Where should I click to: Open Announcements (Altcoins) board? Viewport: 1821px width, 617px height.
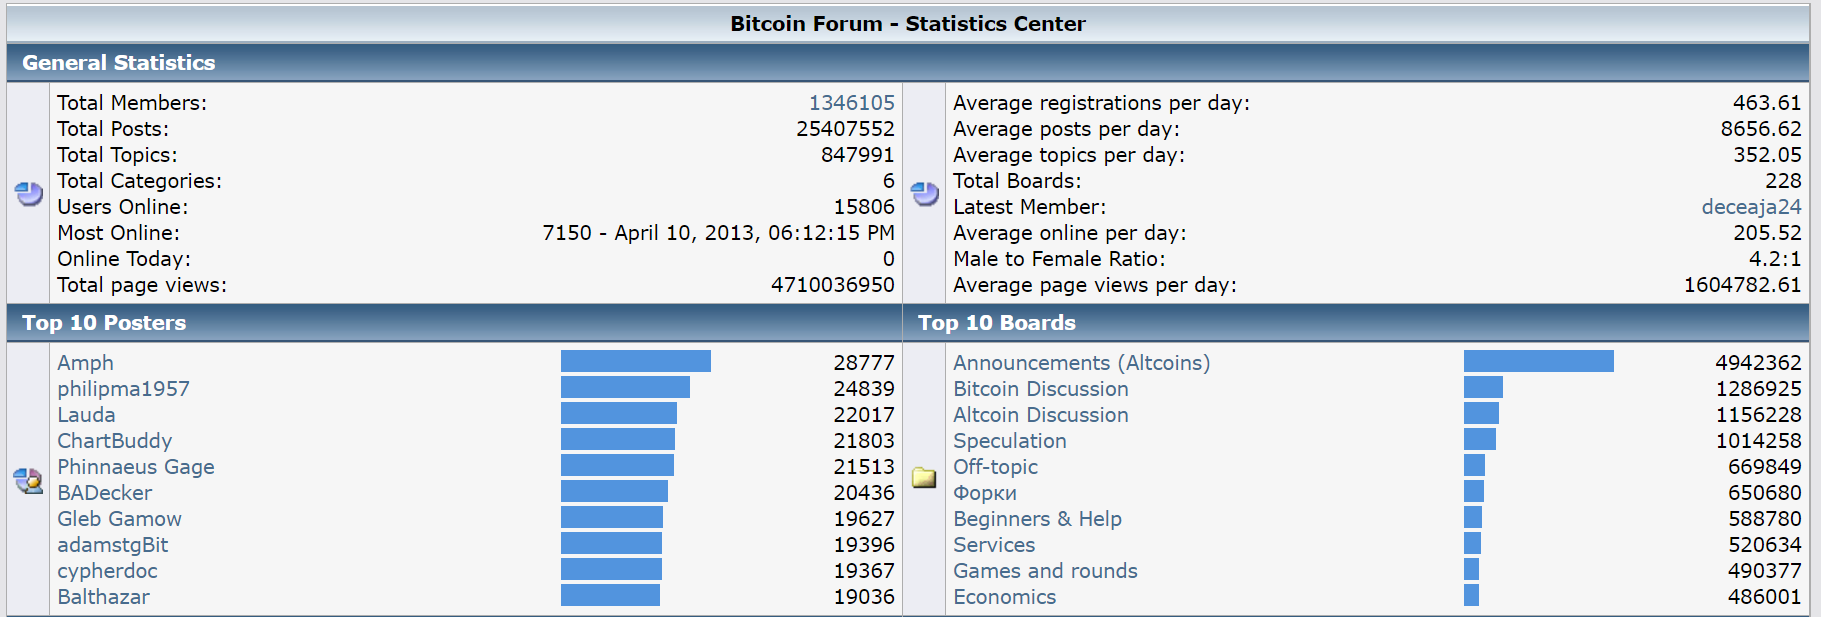point(1081,363)
